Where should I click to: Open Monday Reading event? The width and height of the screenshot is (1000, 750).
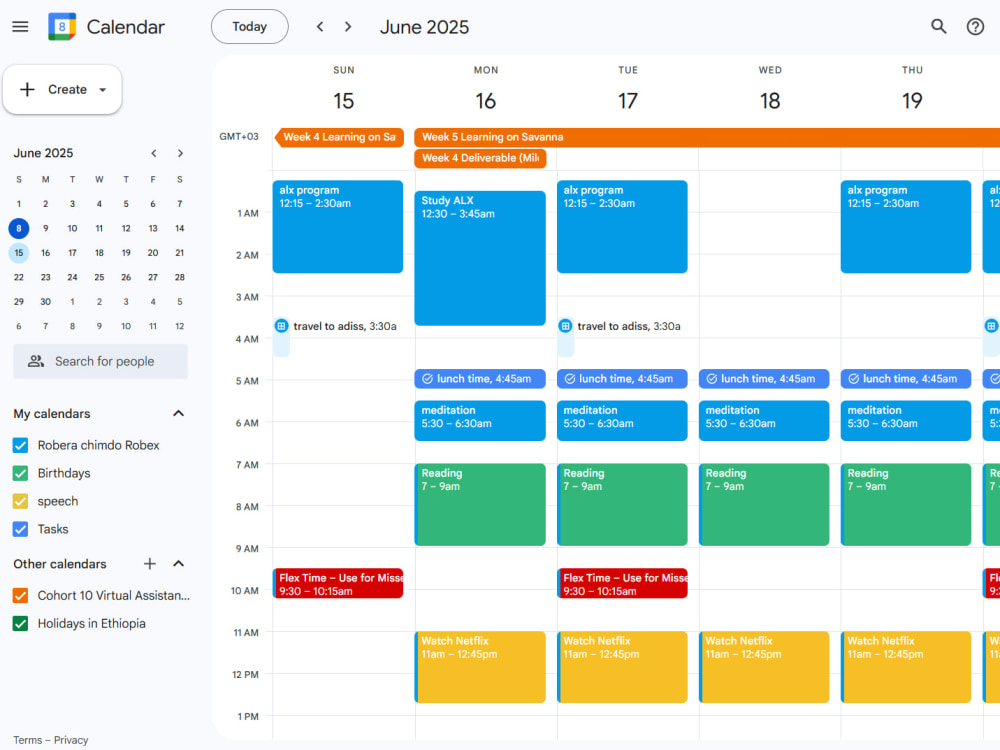point(480,504)
